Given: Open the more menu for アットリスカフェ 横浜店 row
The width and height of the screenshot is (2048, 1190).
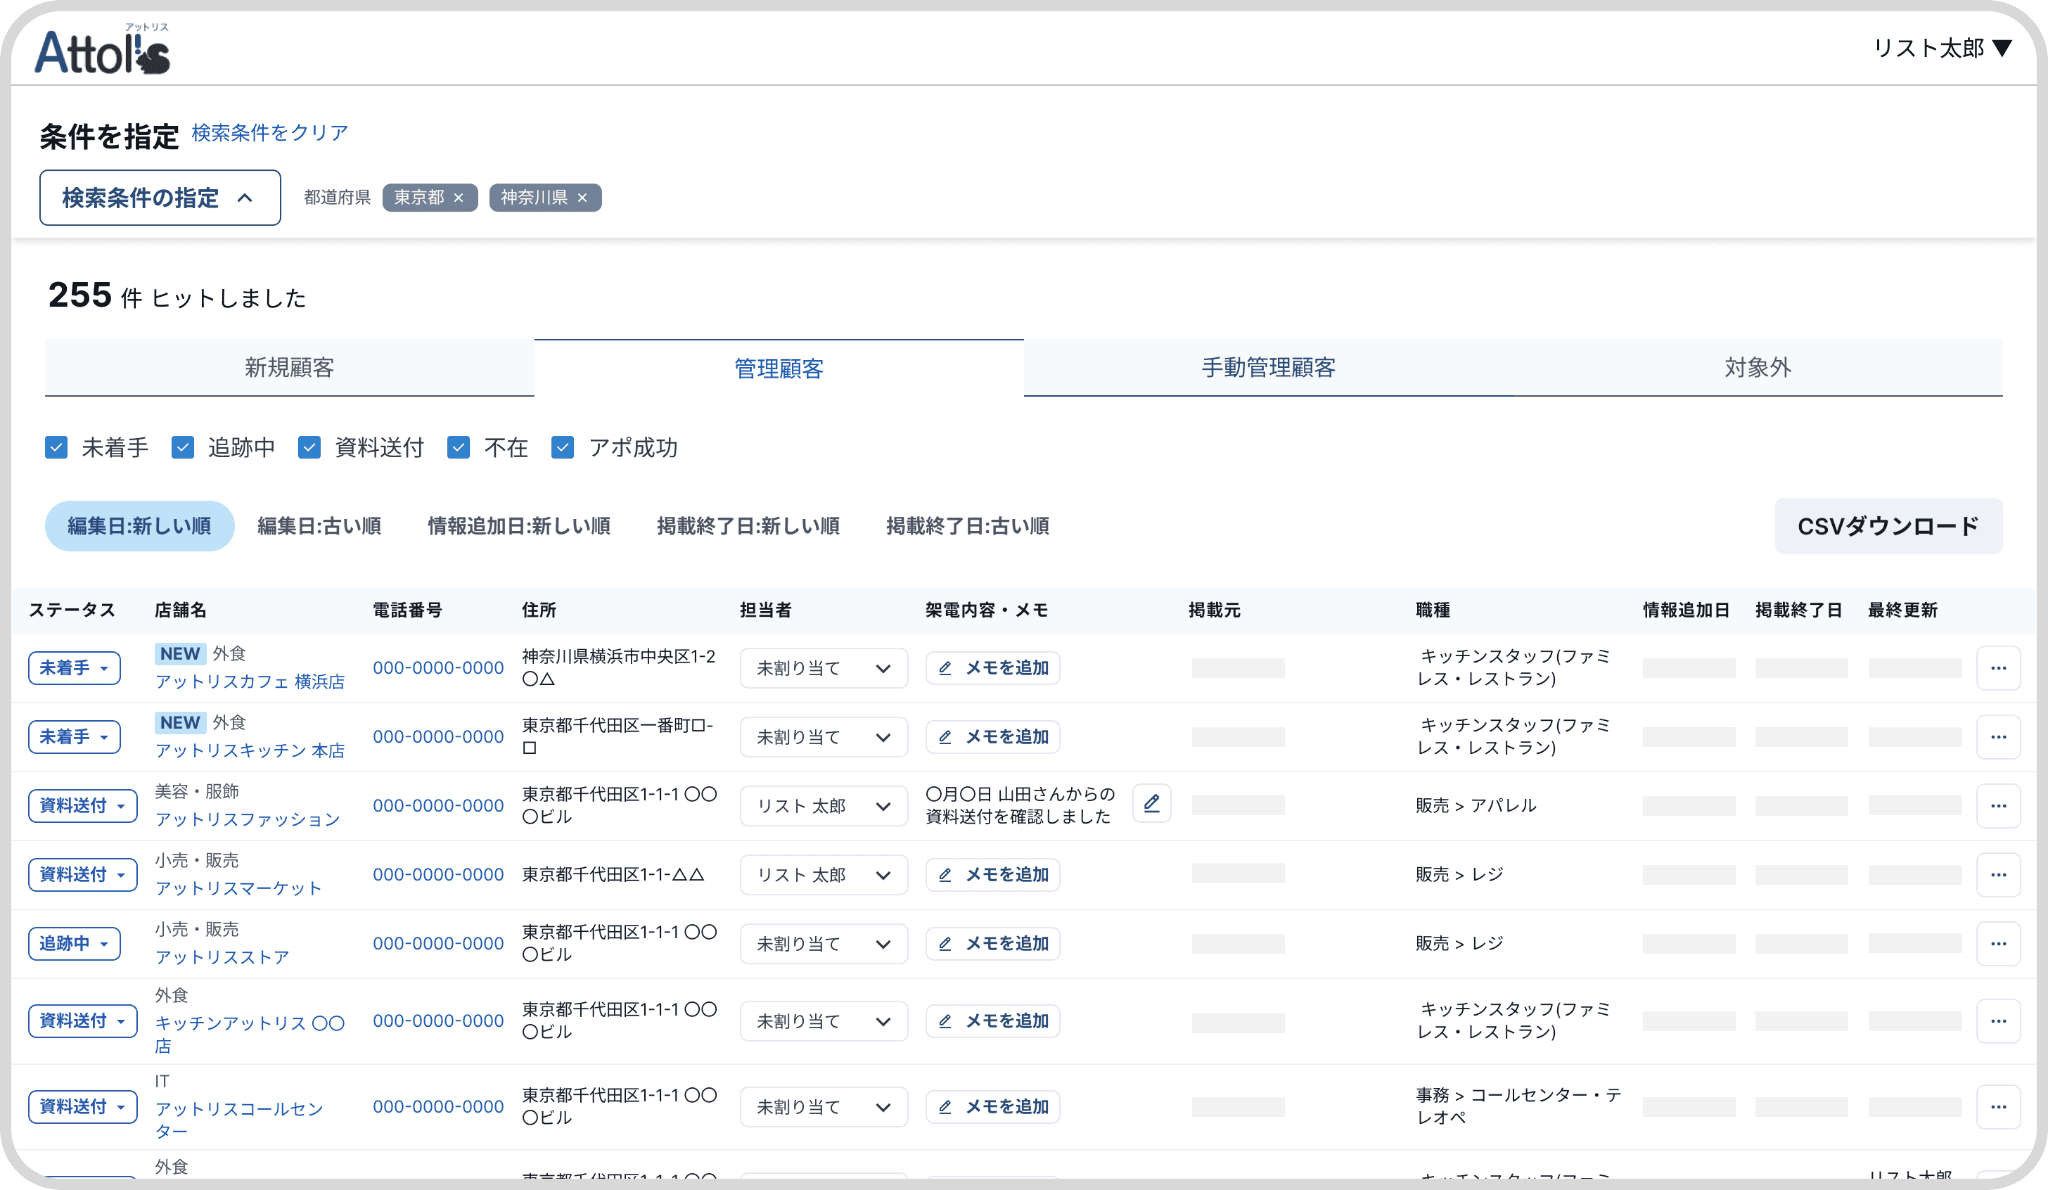Looking at the screenshot, I should click(x=1998, y=668).
